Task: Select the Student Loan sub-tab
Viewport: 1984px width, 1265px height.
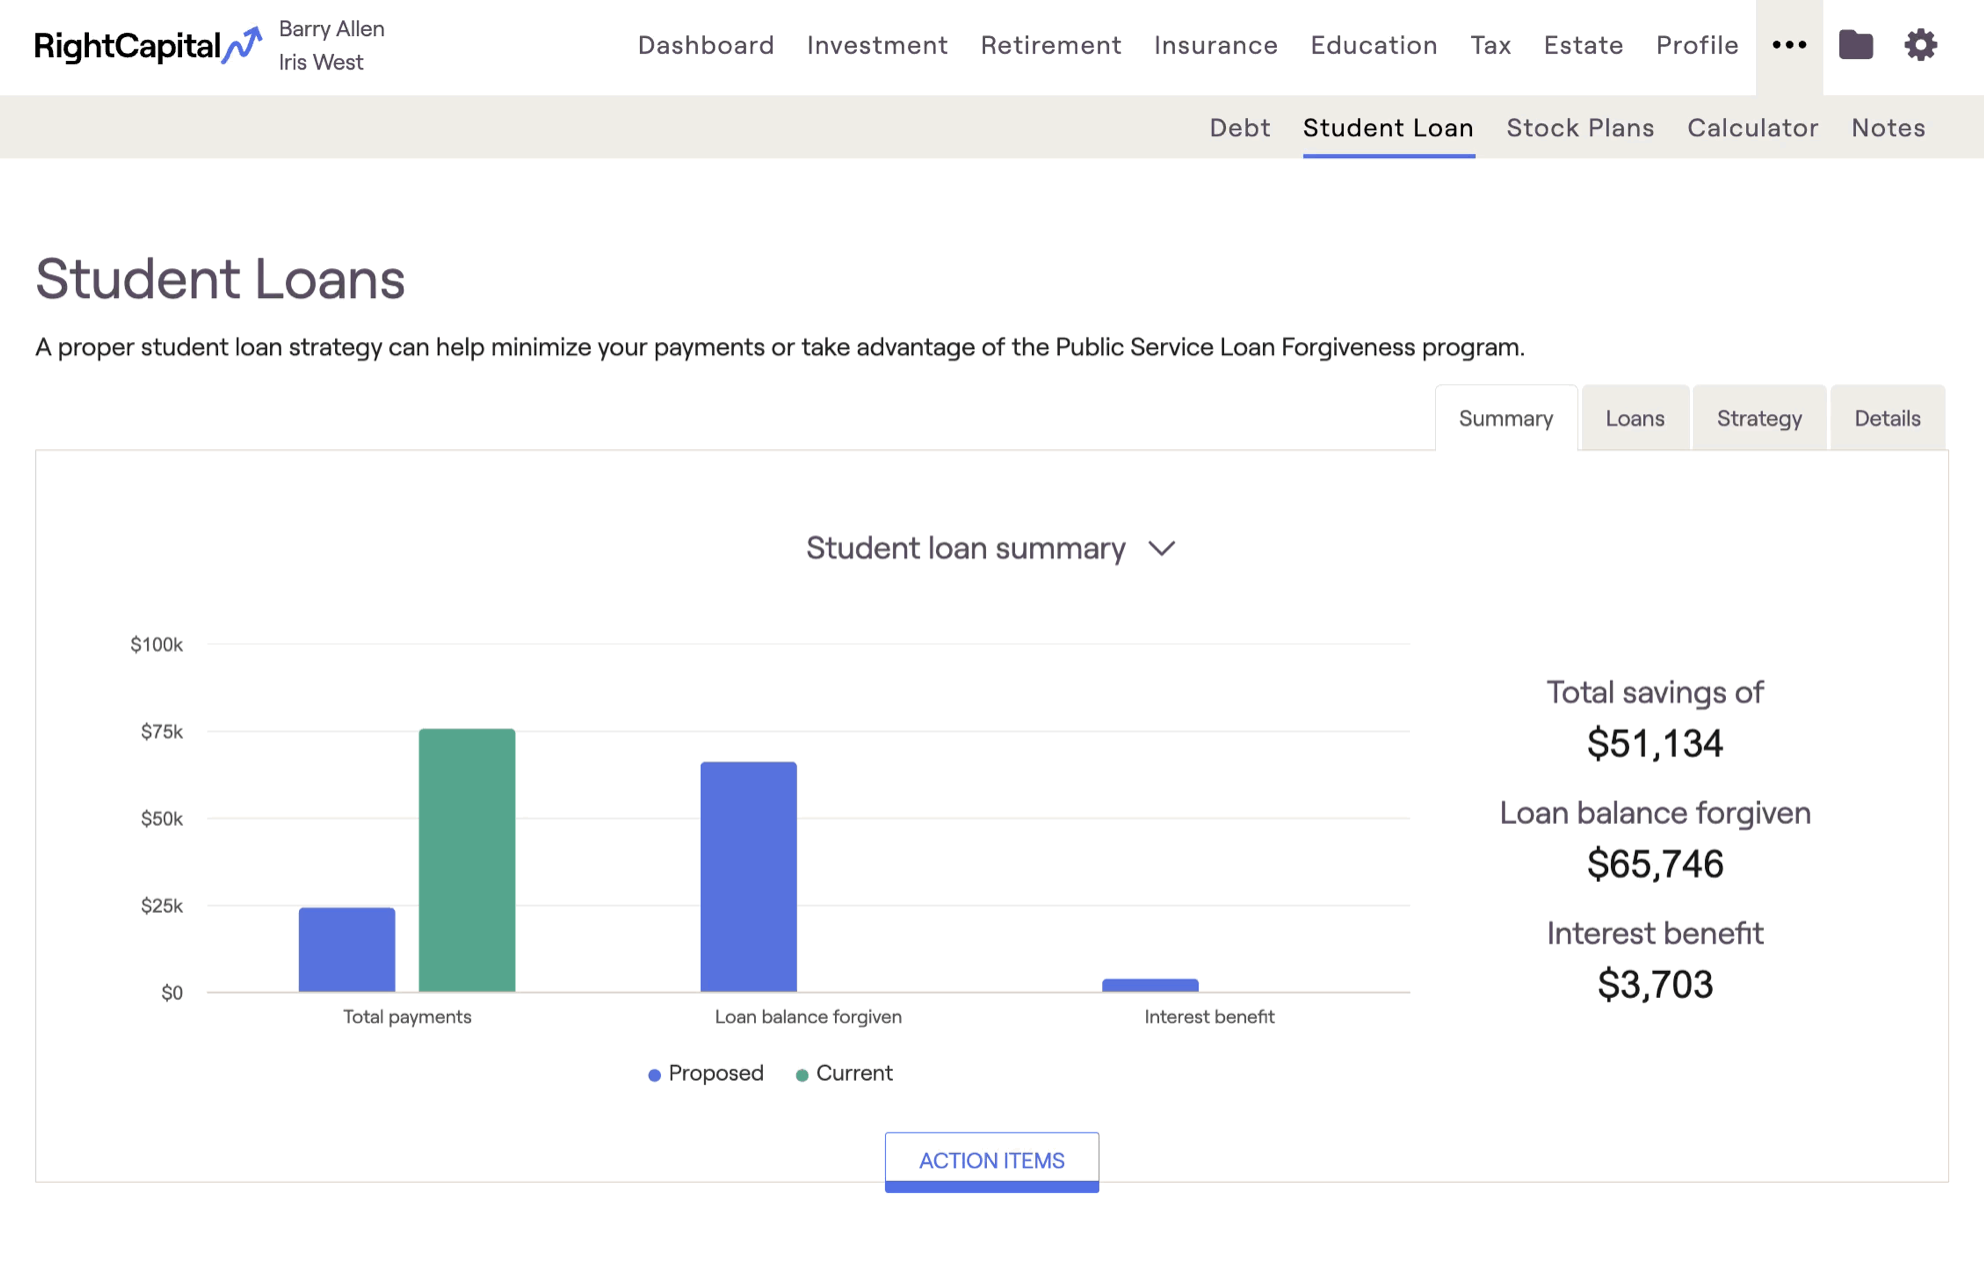Action: click(x=1388, y=128)
